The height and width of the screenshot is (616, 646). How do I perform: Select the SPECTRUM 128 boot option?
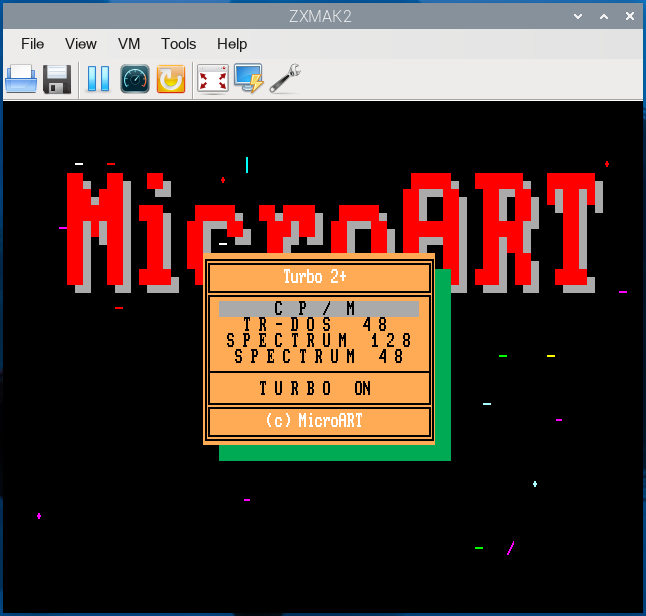tap(319, 341)
